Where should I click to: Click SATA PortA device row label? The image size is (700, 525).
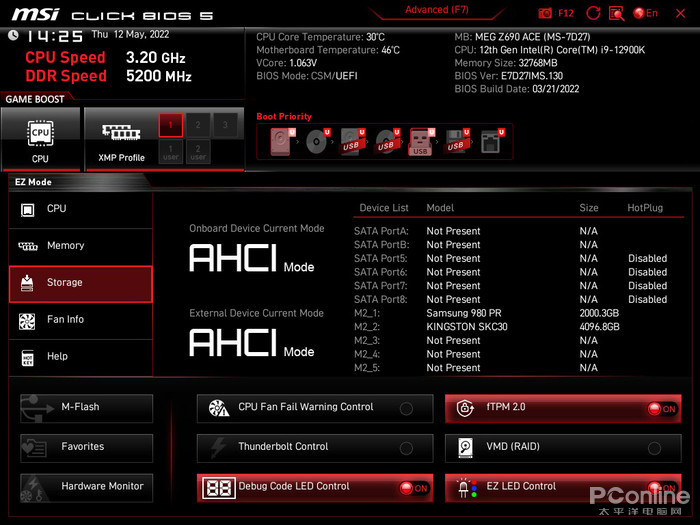coord(381,231)
